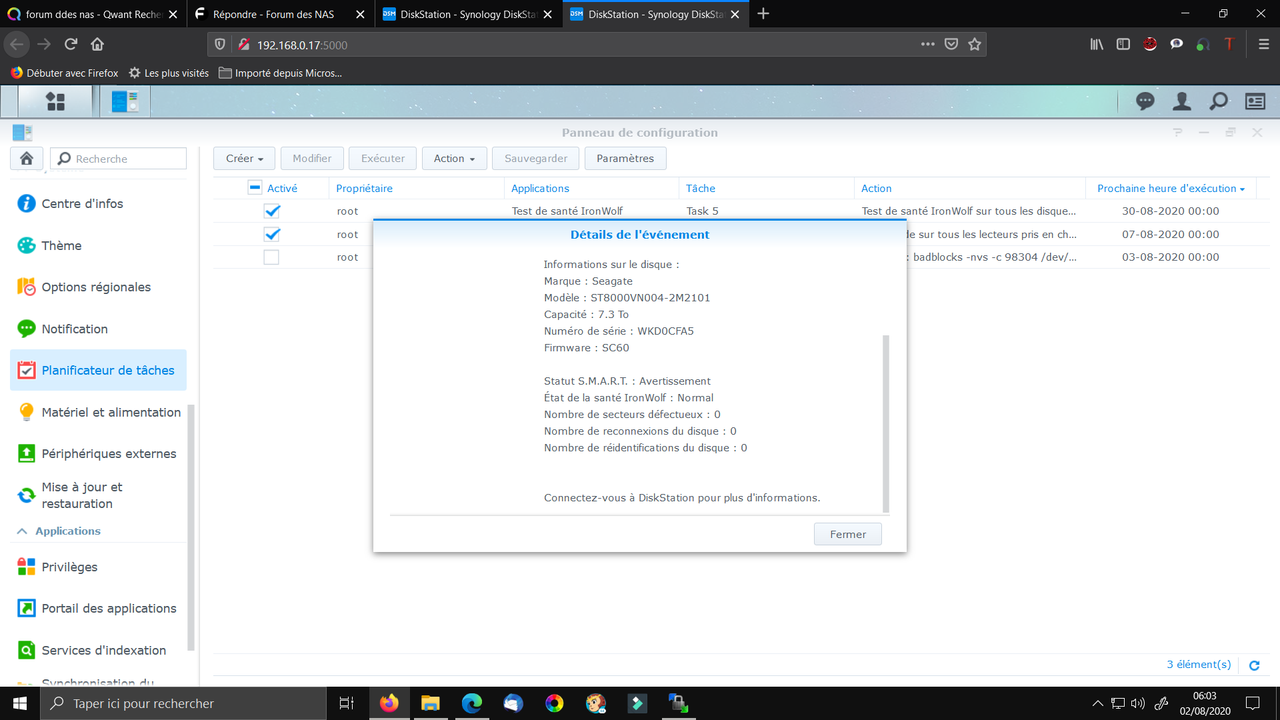Go back in Firefox navigation
Image resolution: width=1280 pixels, height=720 pixels.
pyautogui.click(x=16, y=44)
